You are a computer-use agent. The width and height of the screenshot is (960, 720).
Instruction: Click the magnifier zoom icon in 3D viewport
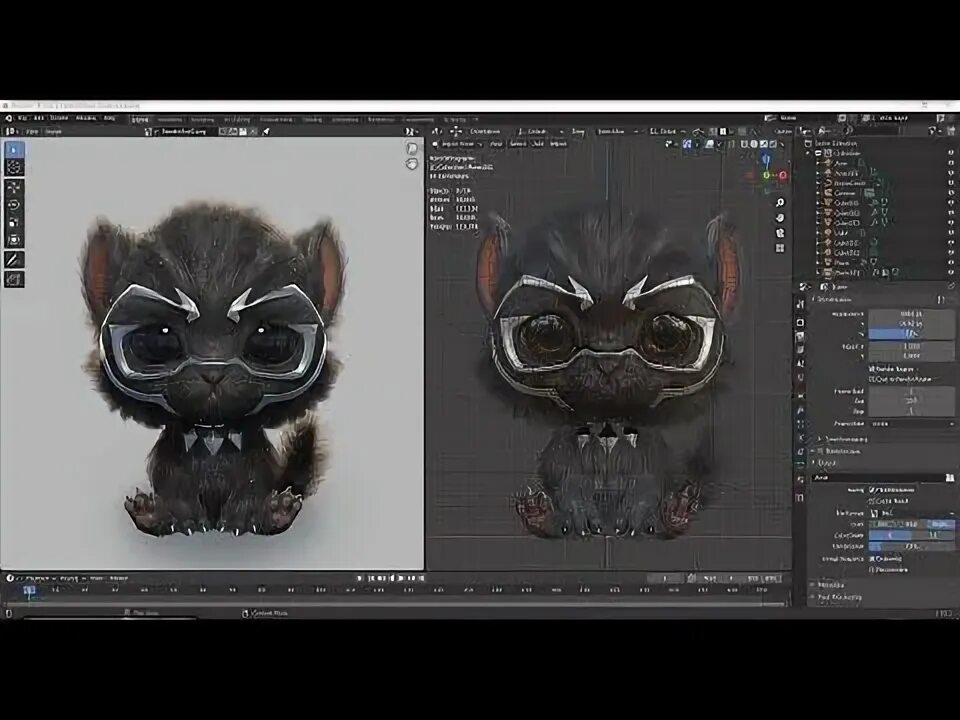click(x=780, y=203)
